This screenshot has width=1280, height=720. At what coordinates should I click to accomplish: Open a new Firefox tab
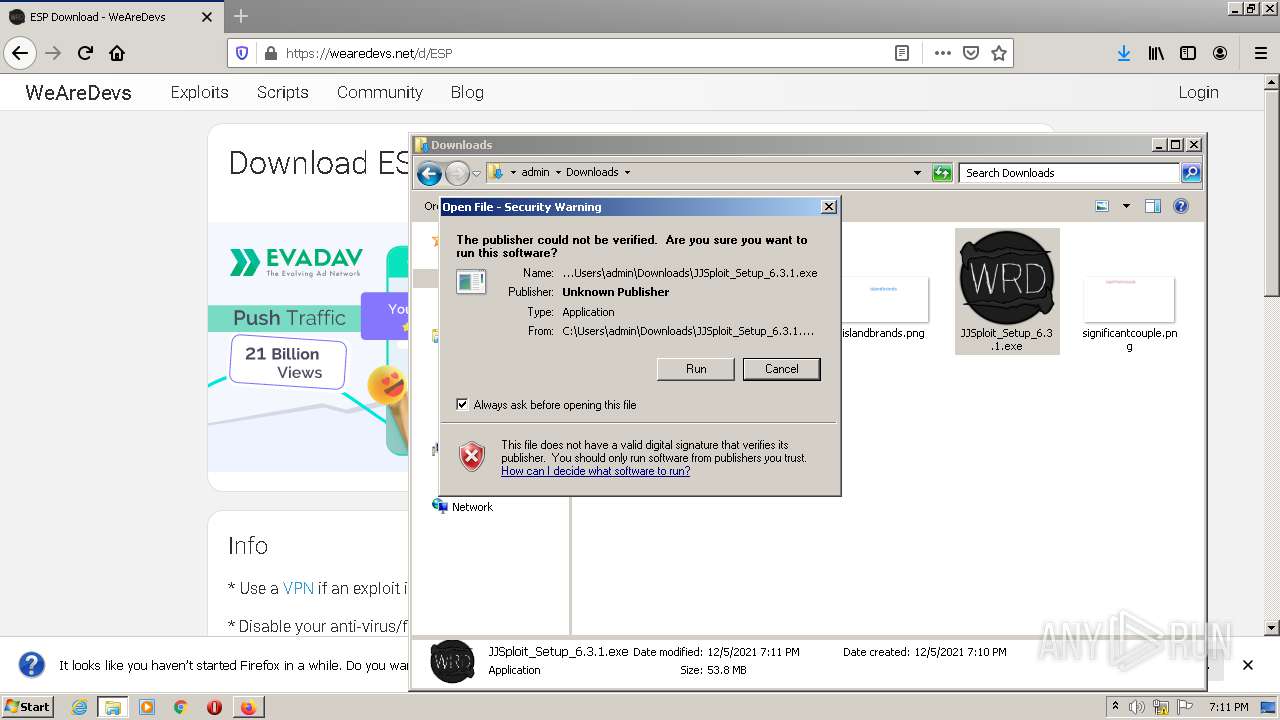[241, 16]
